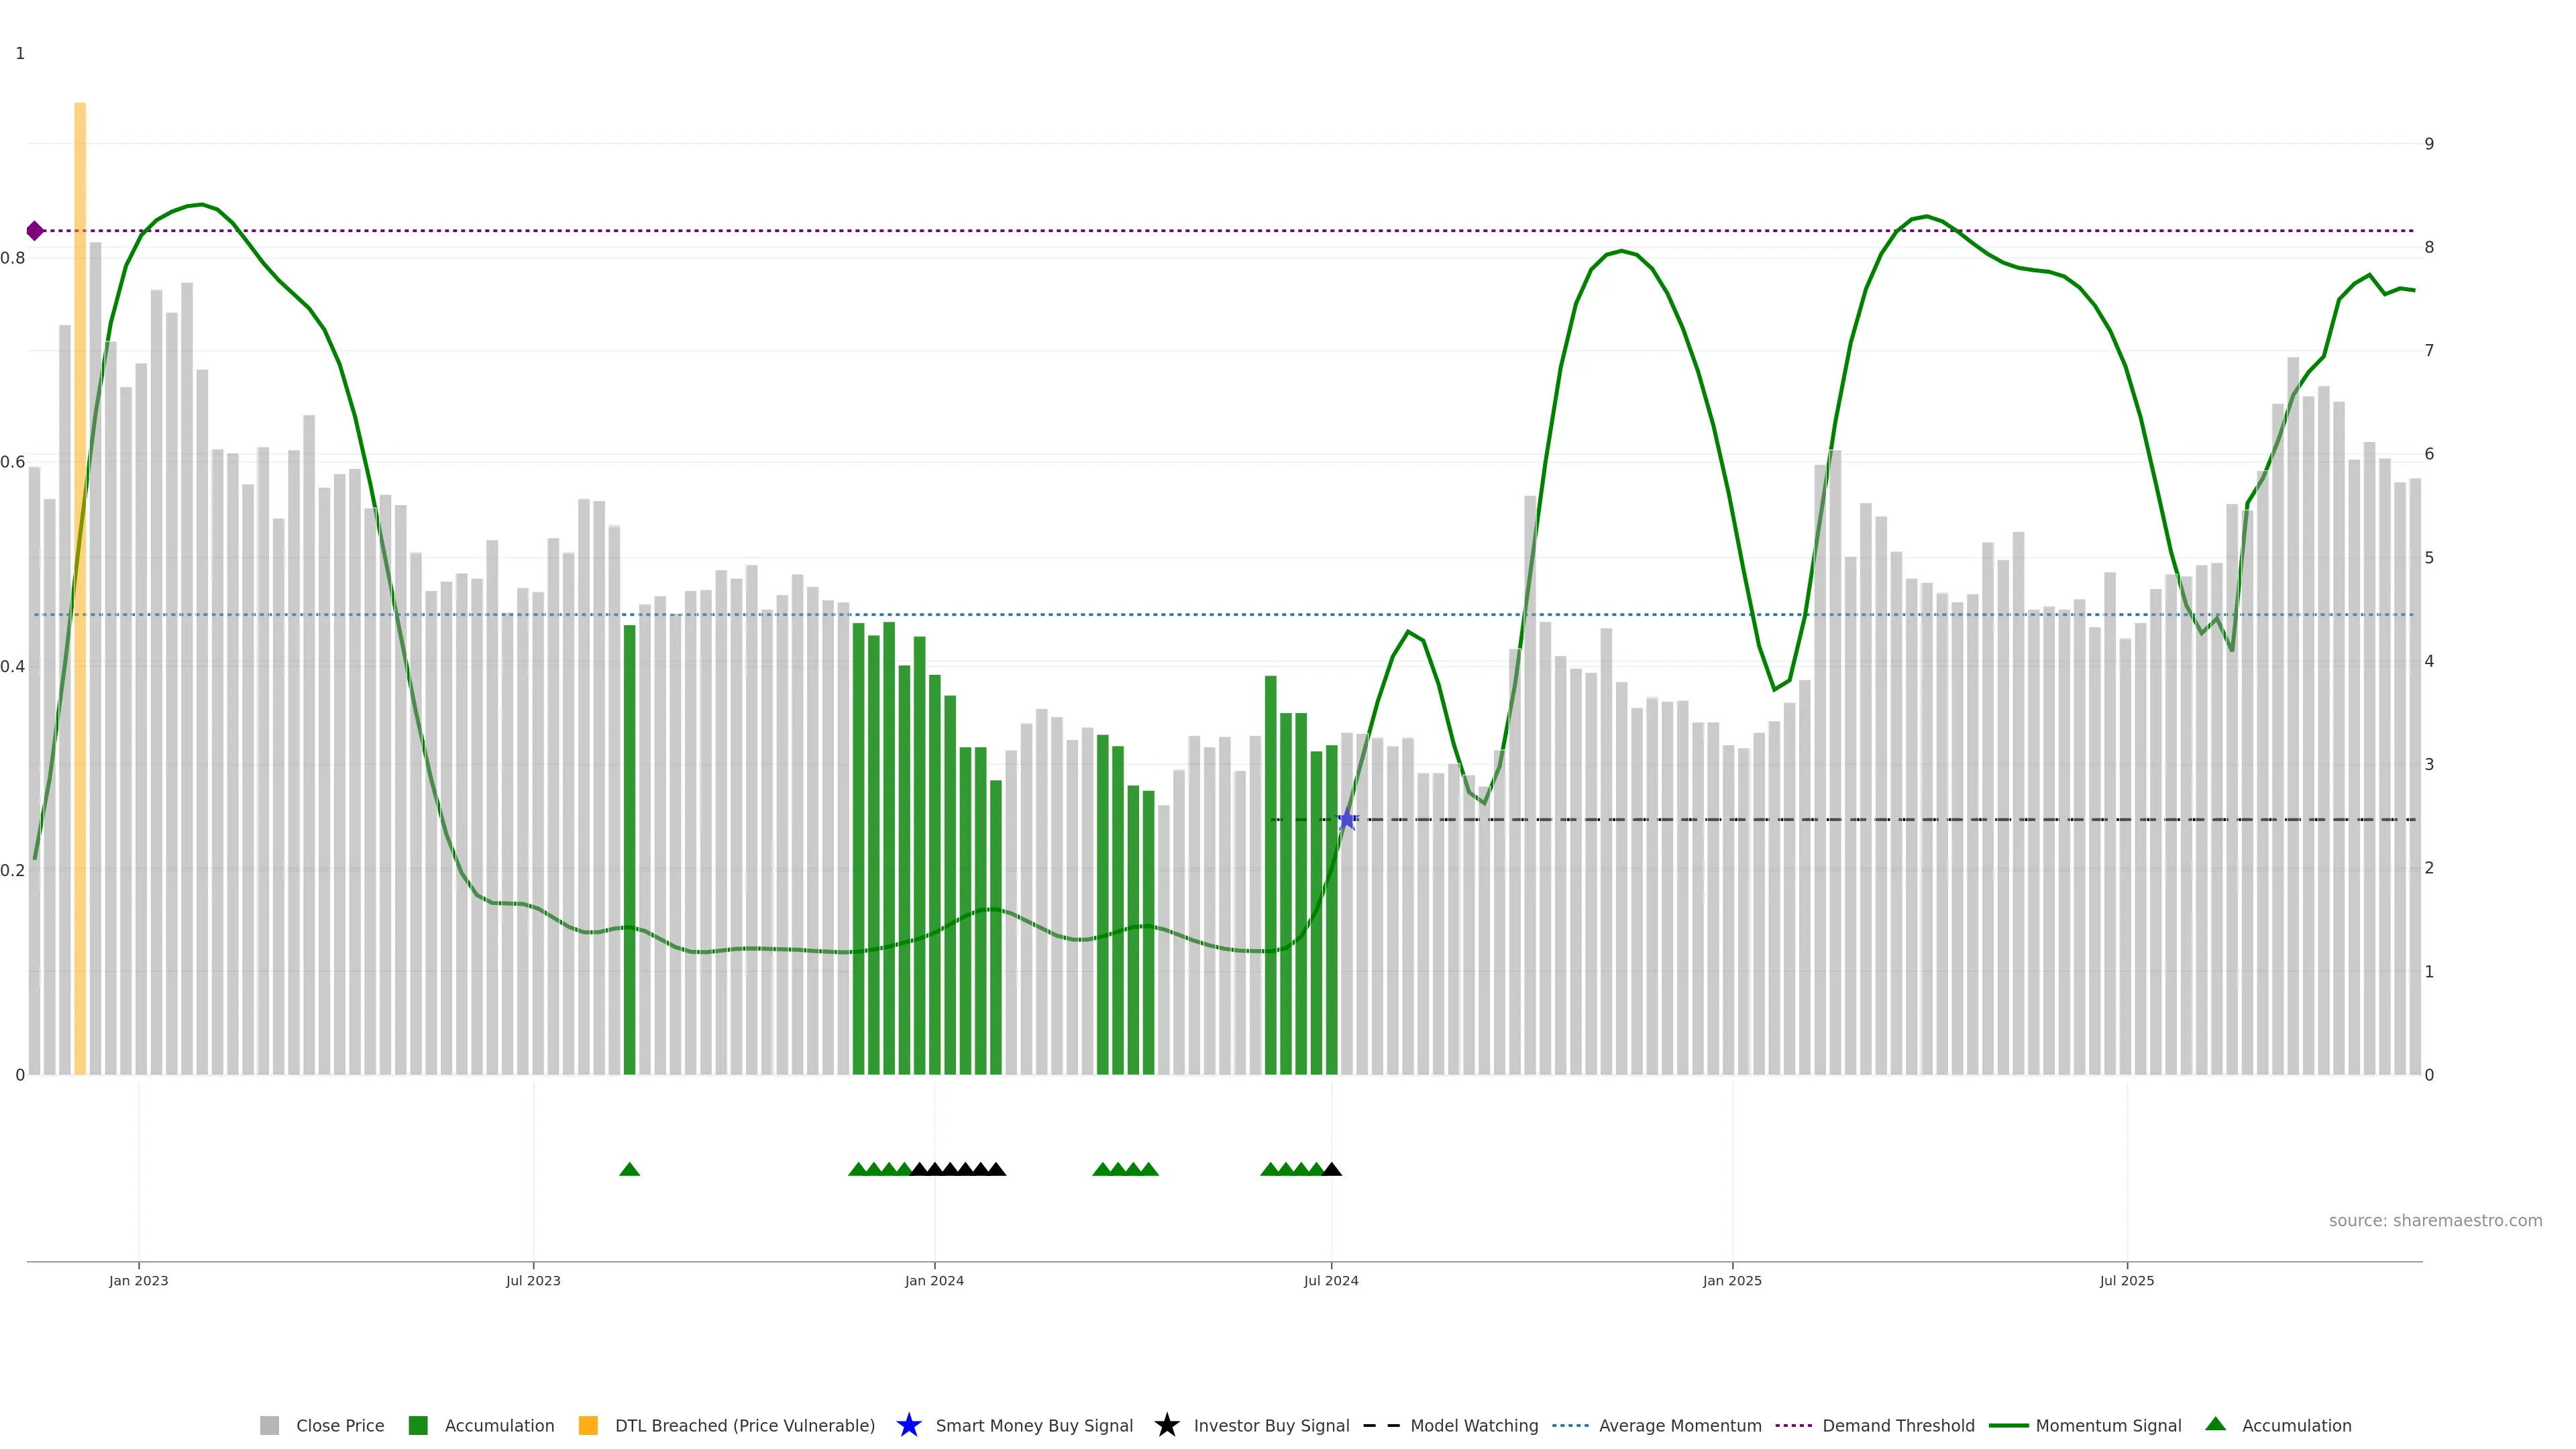Toggle Momentum Signal legend item

[2107, 1426]
